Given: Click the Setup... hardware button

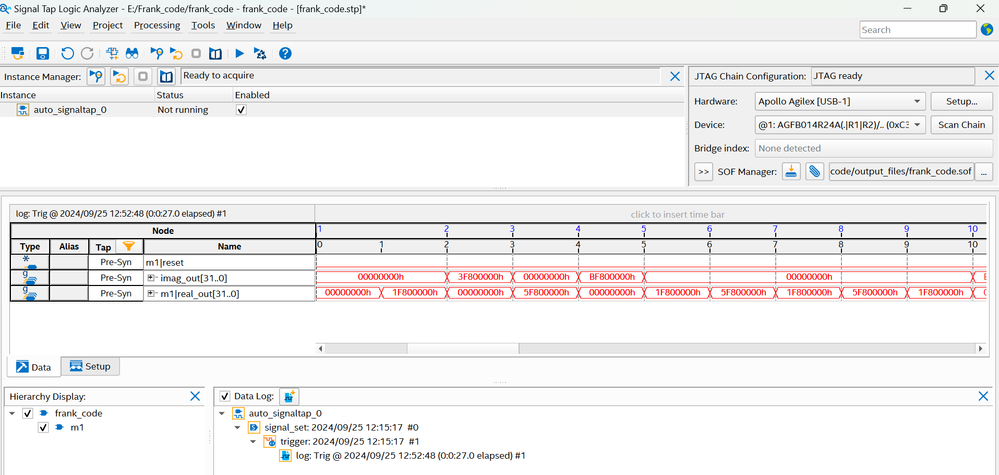Looking at the screenshot, I should coord(961,101).
